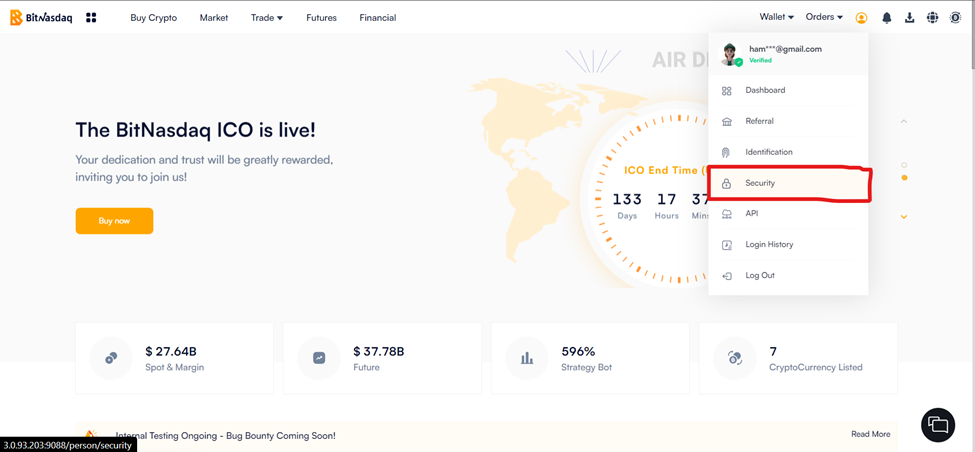The height and width of the screenshot is (452, 975).
Task: Click the BitNasdaq logo
Action: coord(41,17)
